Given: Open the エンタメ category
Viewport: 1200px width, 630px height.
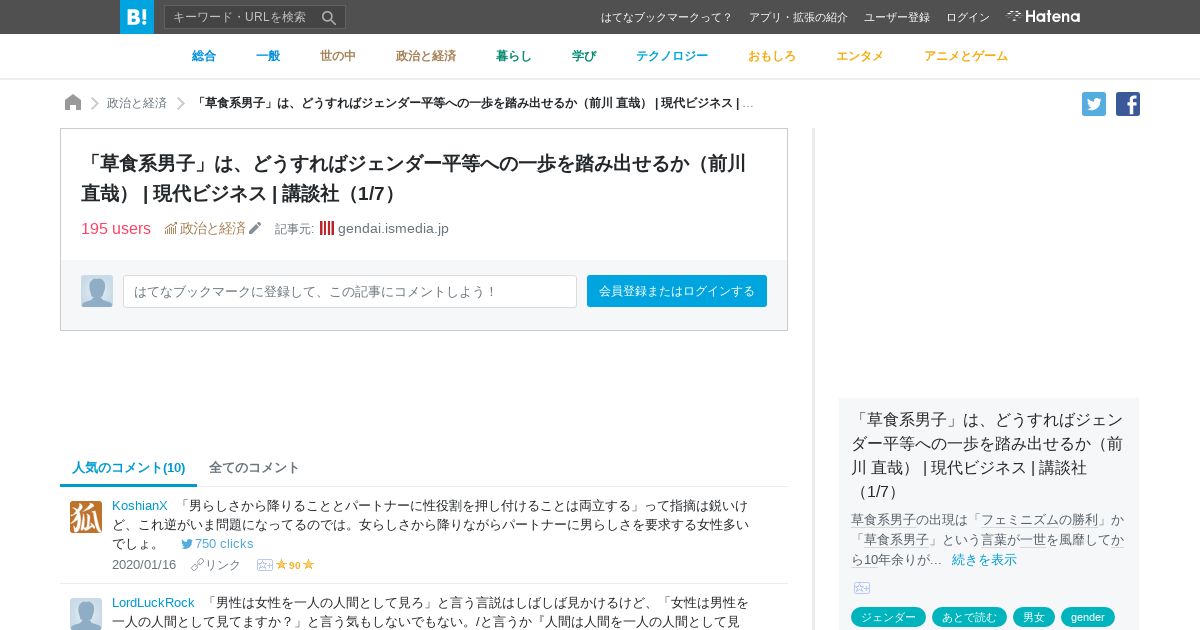Looking at the screenshot, I should pos(860,56).
